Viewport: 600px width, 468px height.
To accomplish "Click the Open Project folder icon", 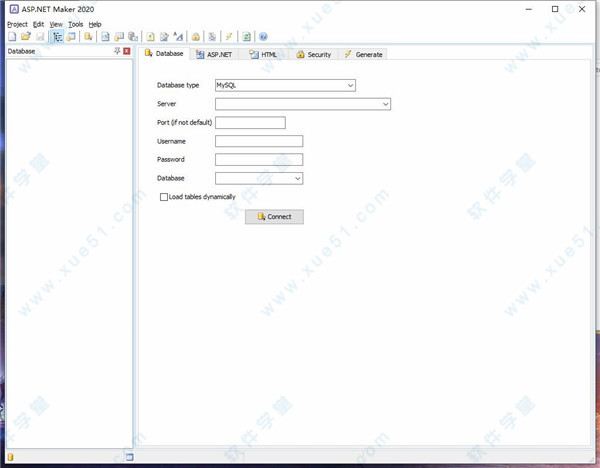I will coord(26,37).
